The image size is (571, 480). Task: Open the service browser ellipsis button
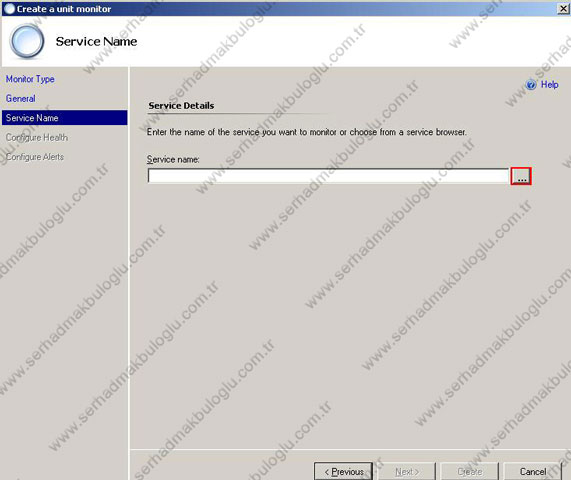coord(521,176)
